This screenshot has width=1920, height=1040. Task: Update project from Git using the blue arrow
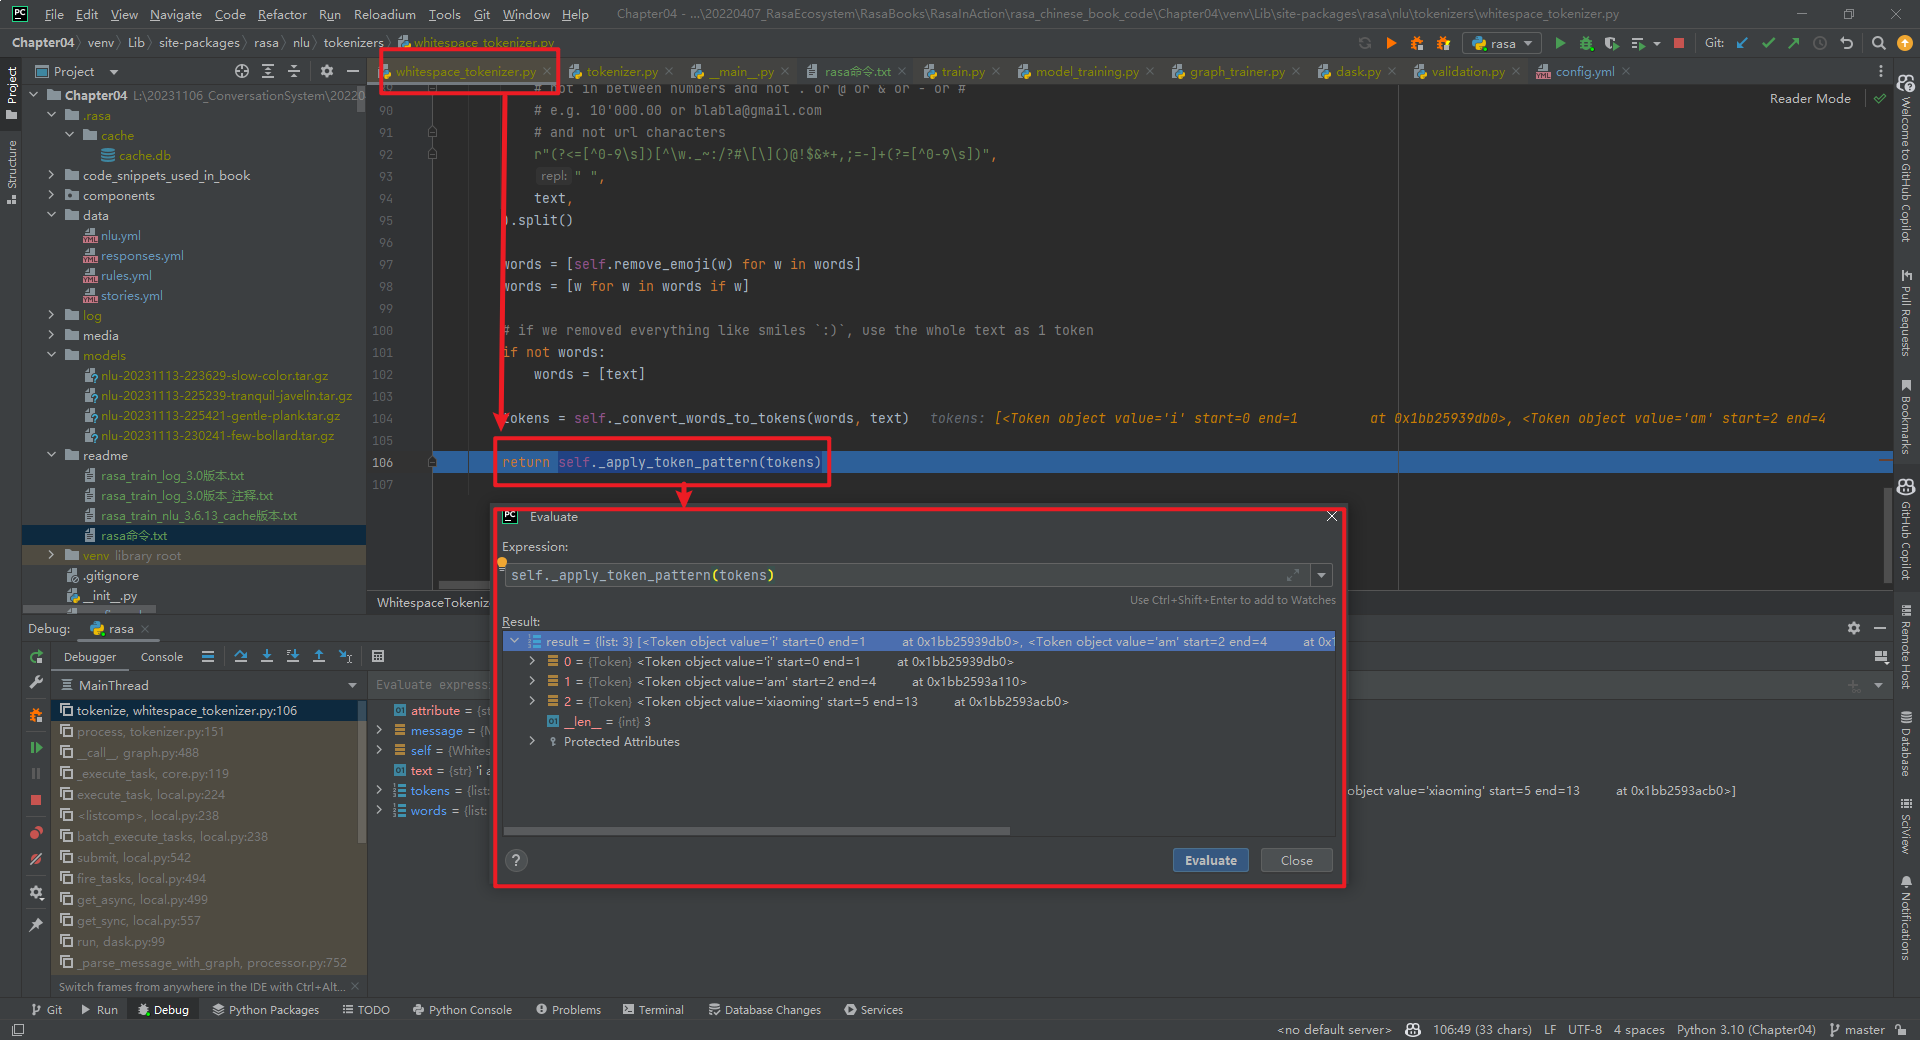click(1742, 43)
